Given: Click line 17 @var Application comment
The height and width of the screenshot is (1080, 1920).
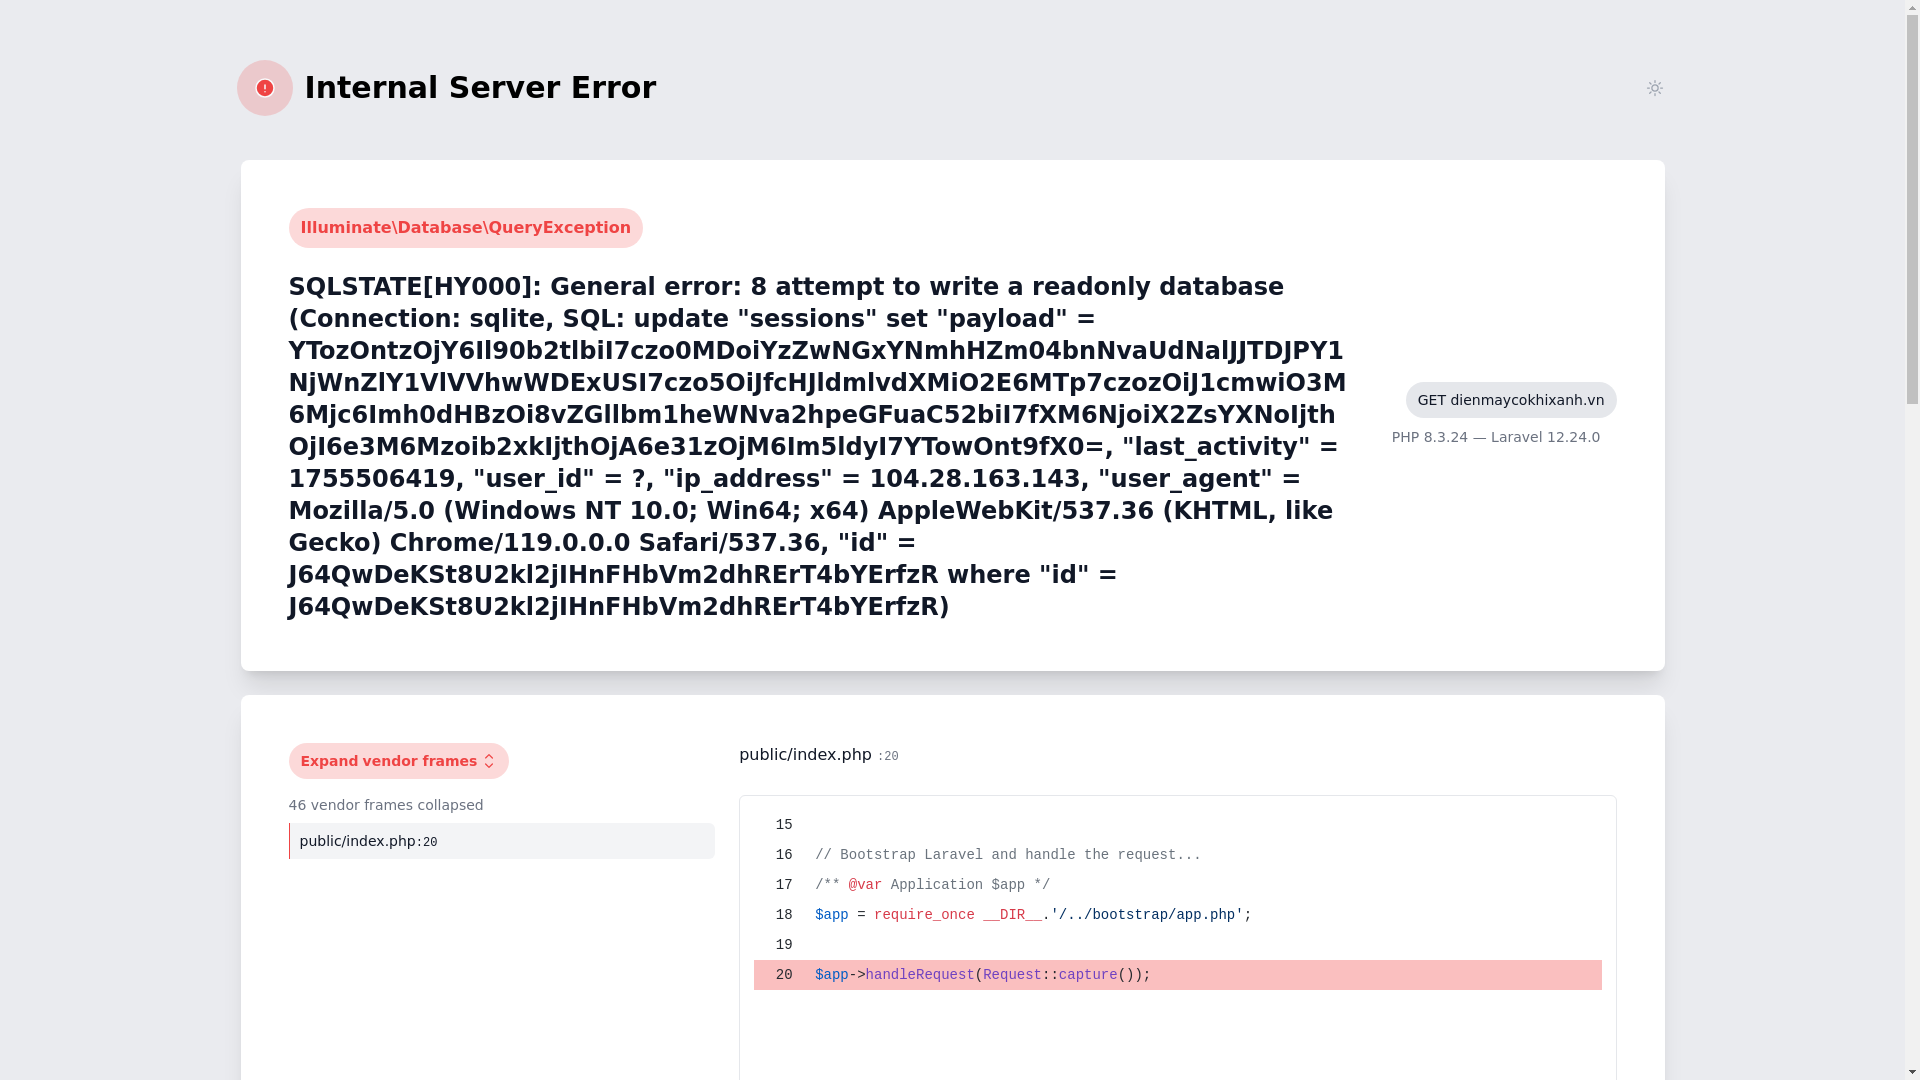Looking at the screenshot, I should pyautogui.click(x=932, y=885).
